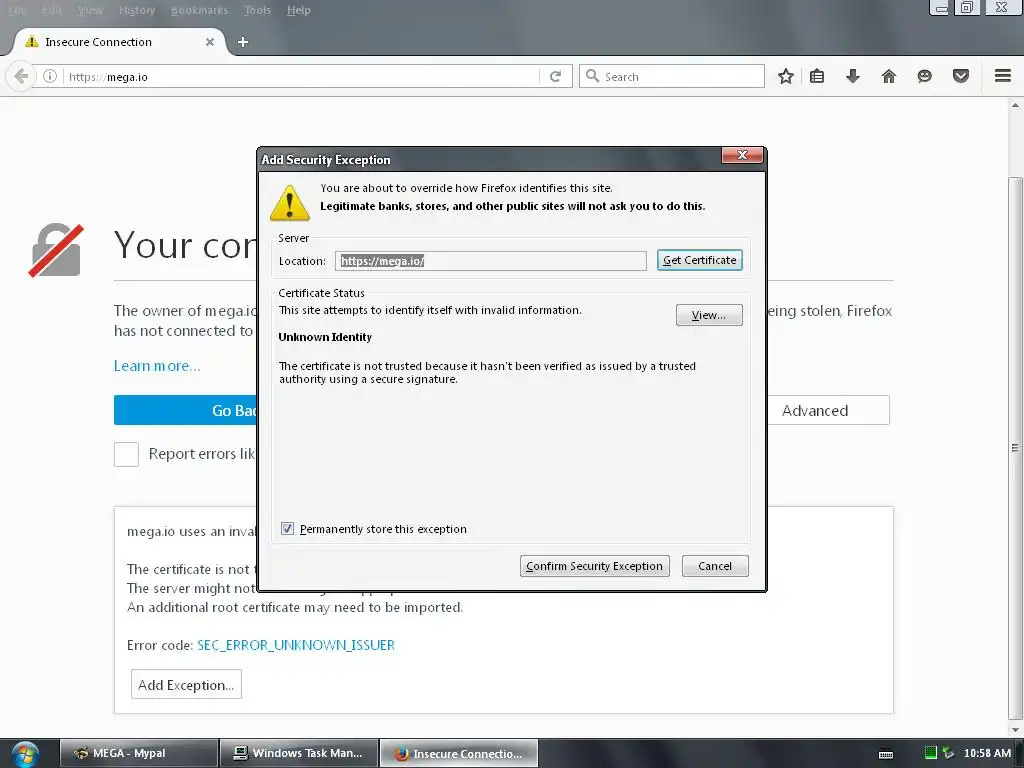Focus the Location field in dialog
1024x768 pixels.
coord(490,261)
